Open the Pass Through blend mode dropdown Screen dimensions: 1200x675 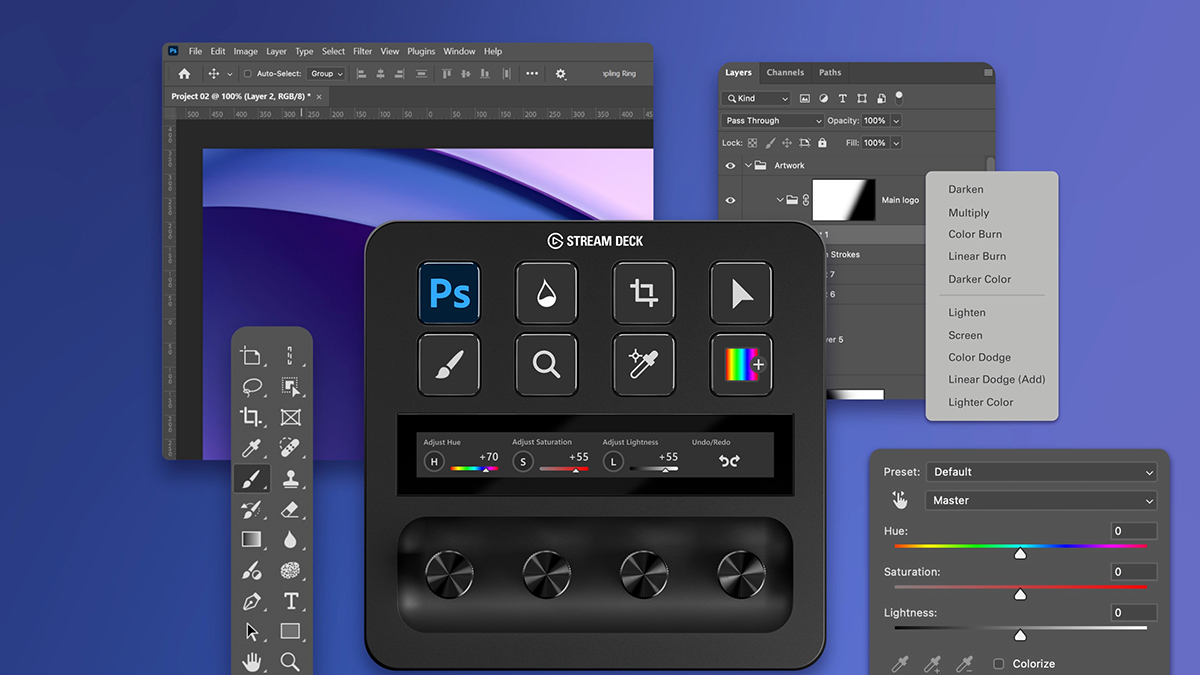772,120
